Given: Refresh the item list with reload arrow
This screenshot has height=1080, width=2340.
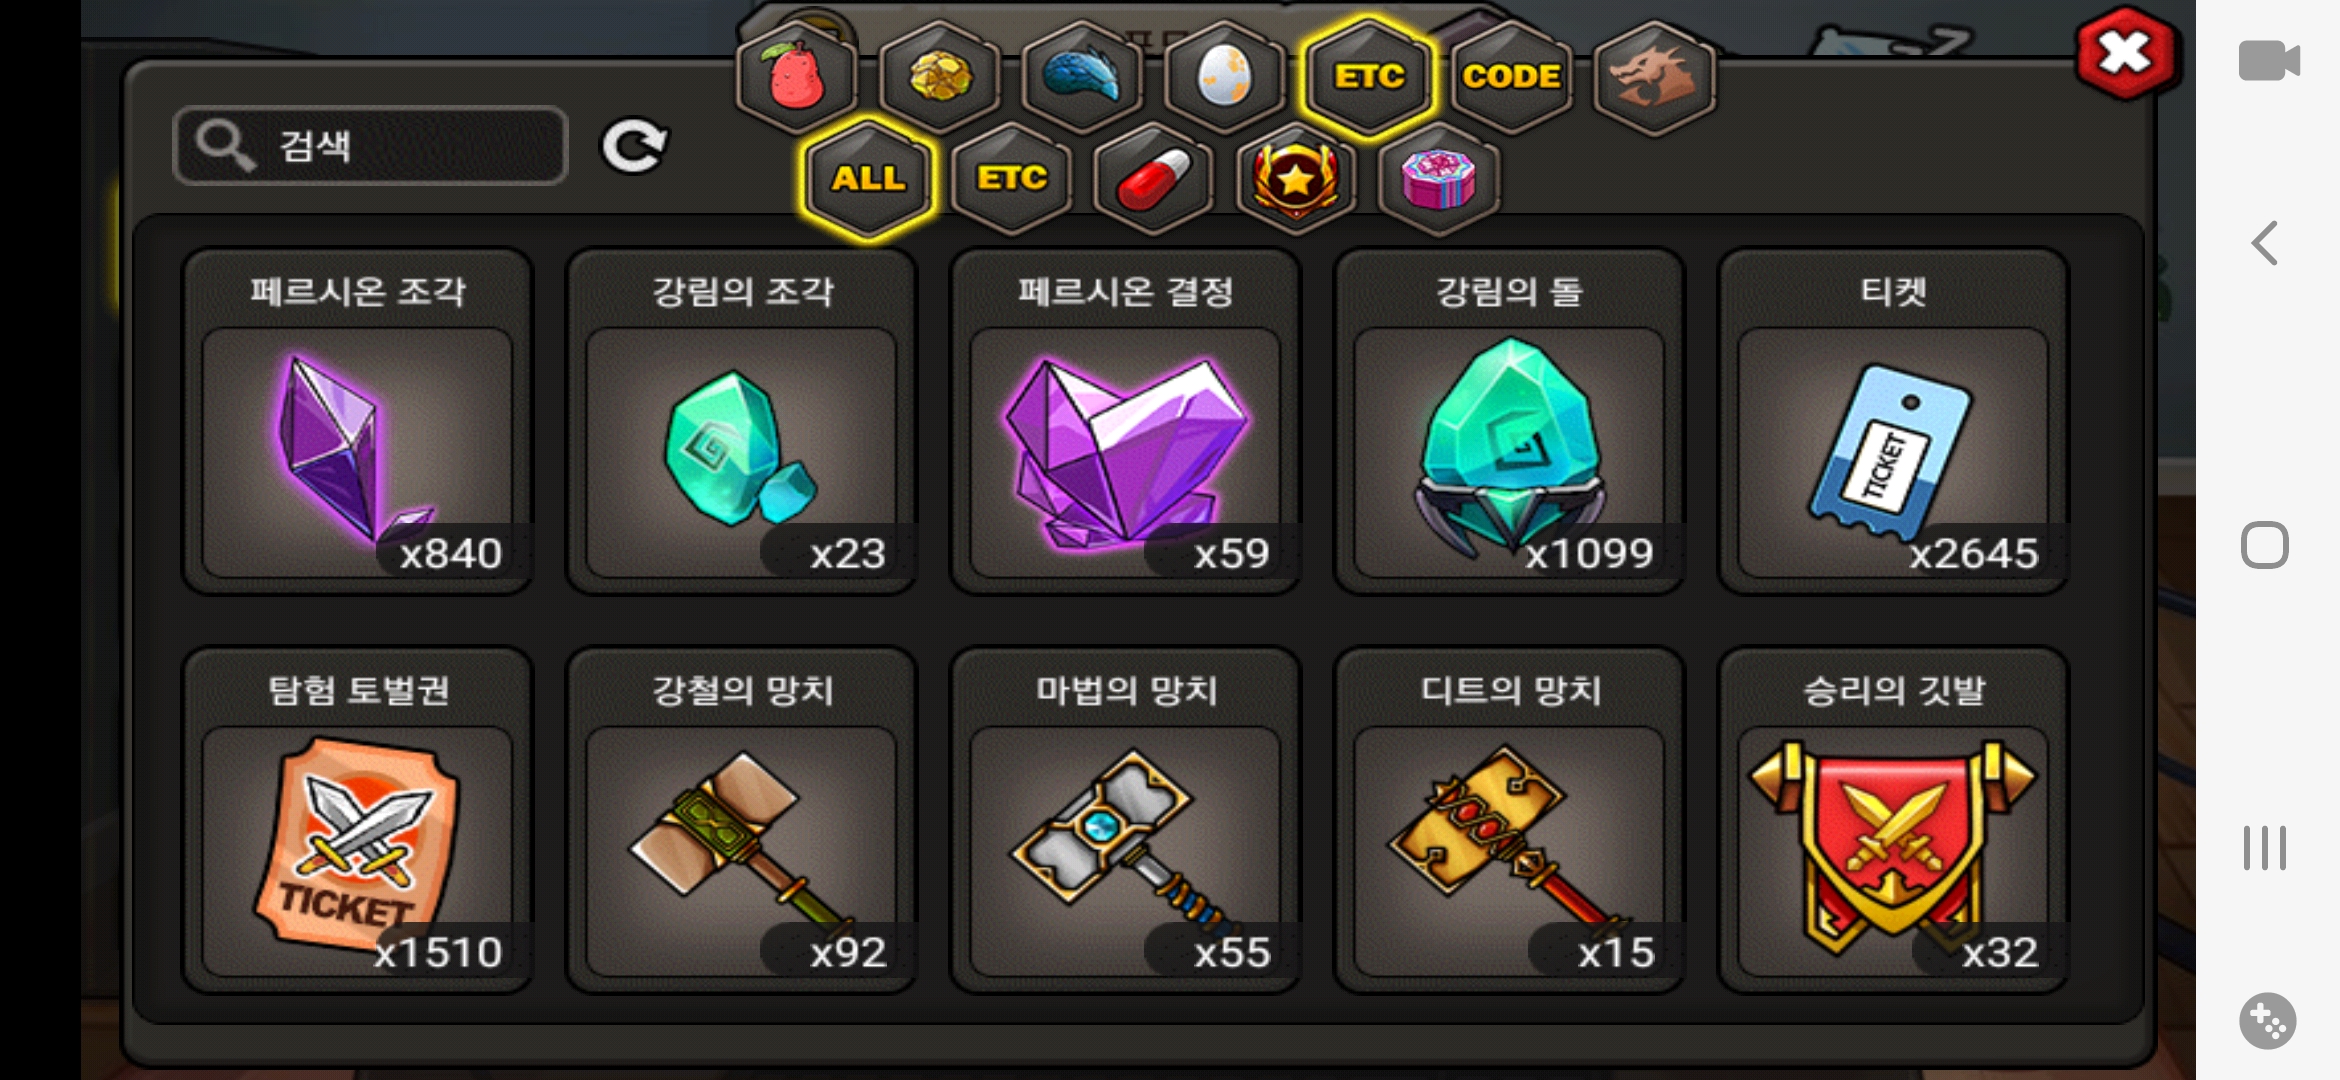Looking at the screenshot, I should (634, 147).
